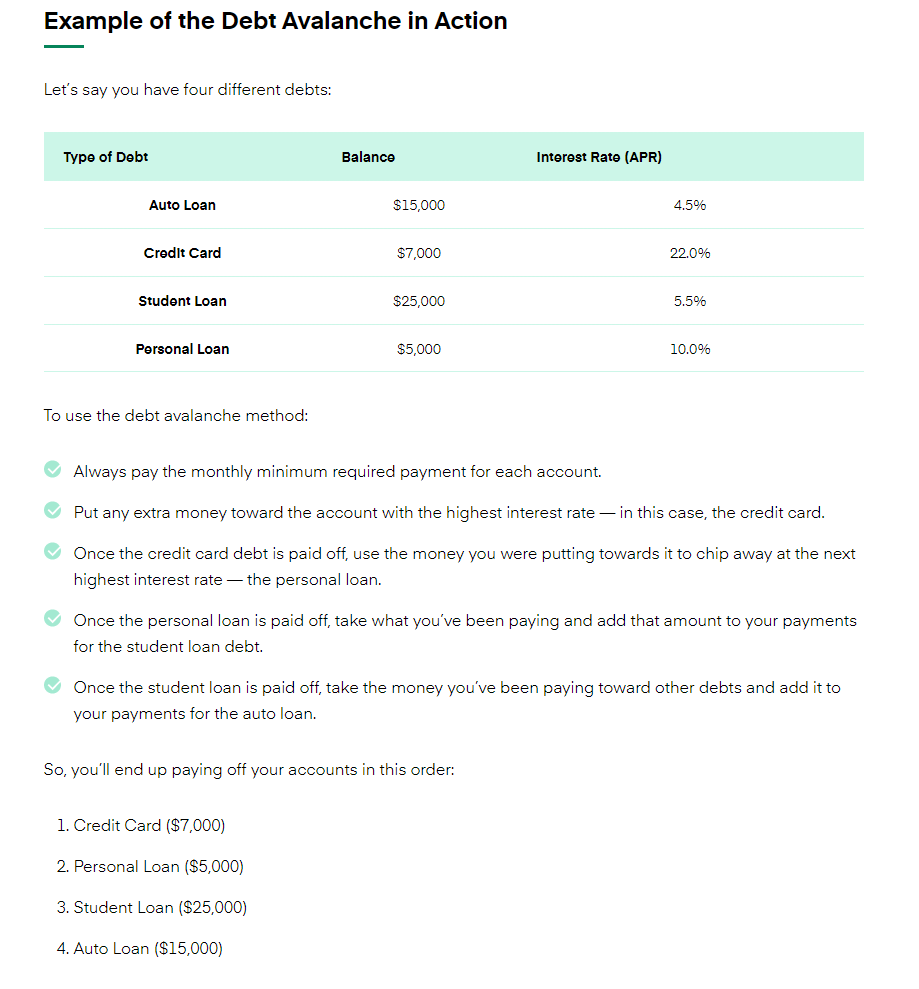Click the "Interest Rate (APR)" column header
This screenshot has height=989, width=919.
[599, 157]
